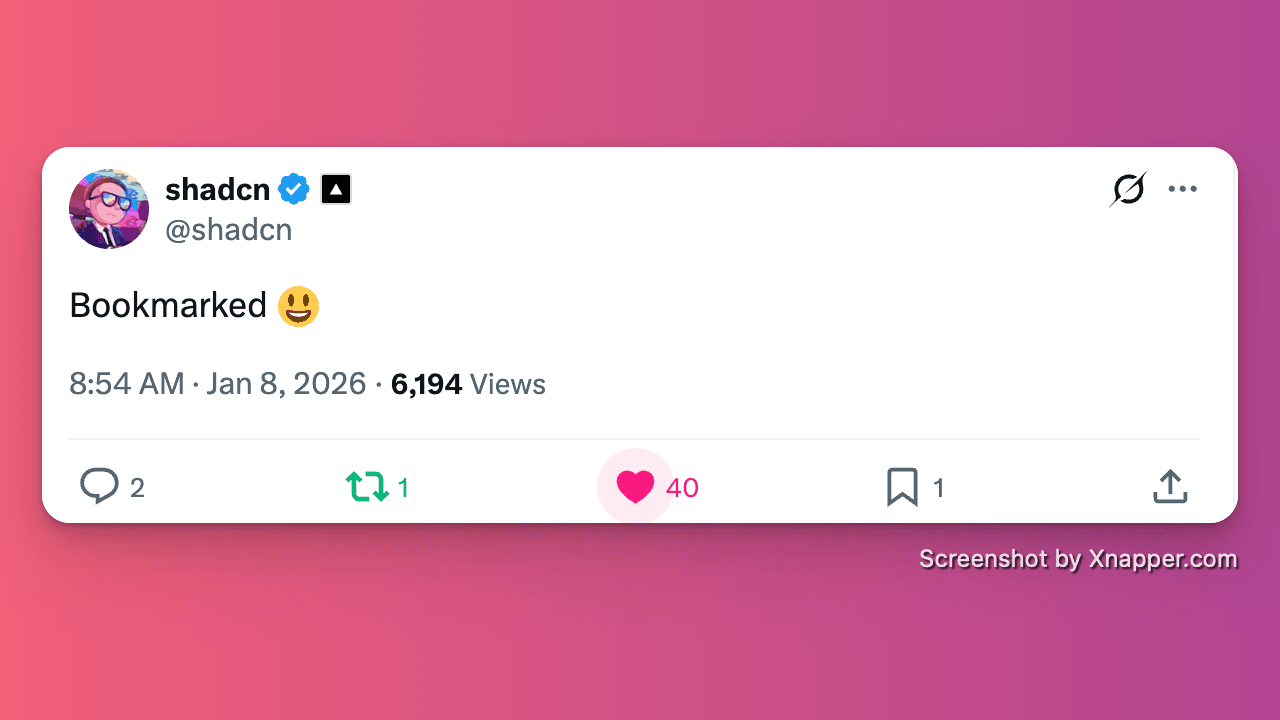This screenshot has height=720, width=1280.
Task: Click the "Bookmarked" tweet text
Action: 168,306
